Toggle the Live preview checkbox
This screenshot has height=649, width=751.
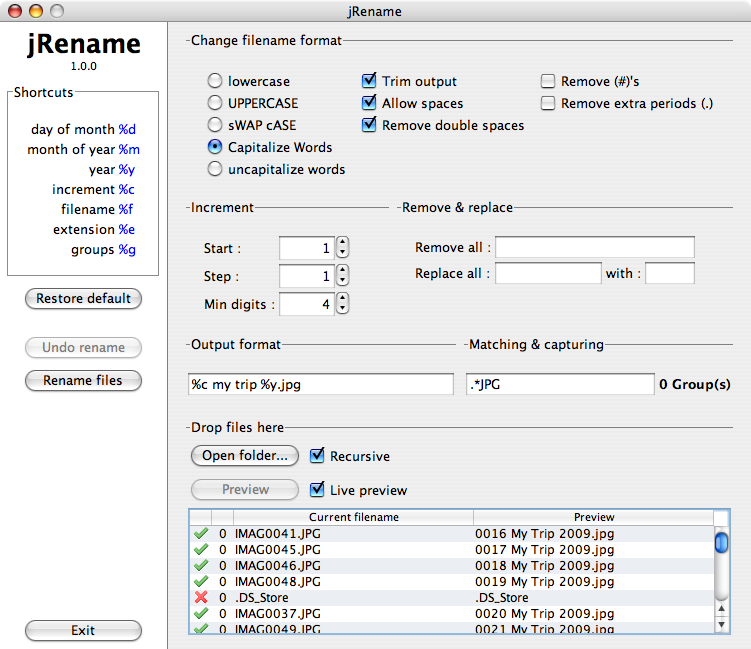click(317, 490)
